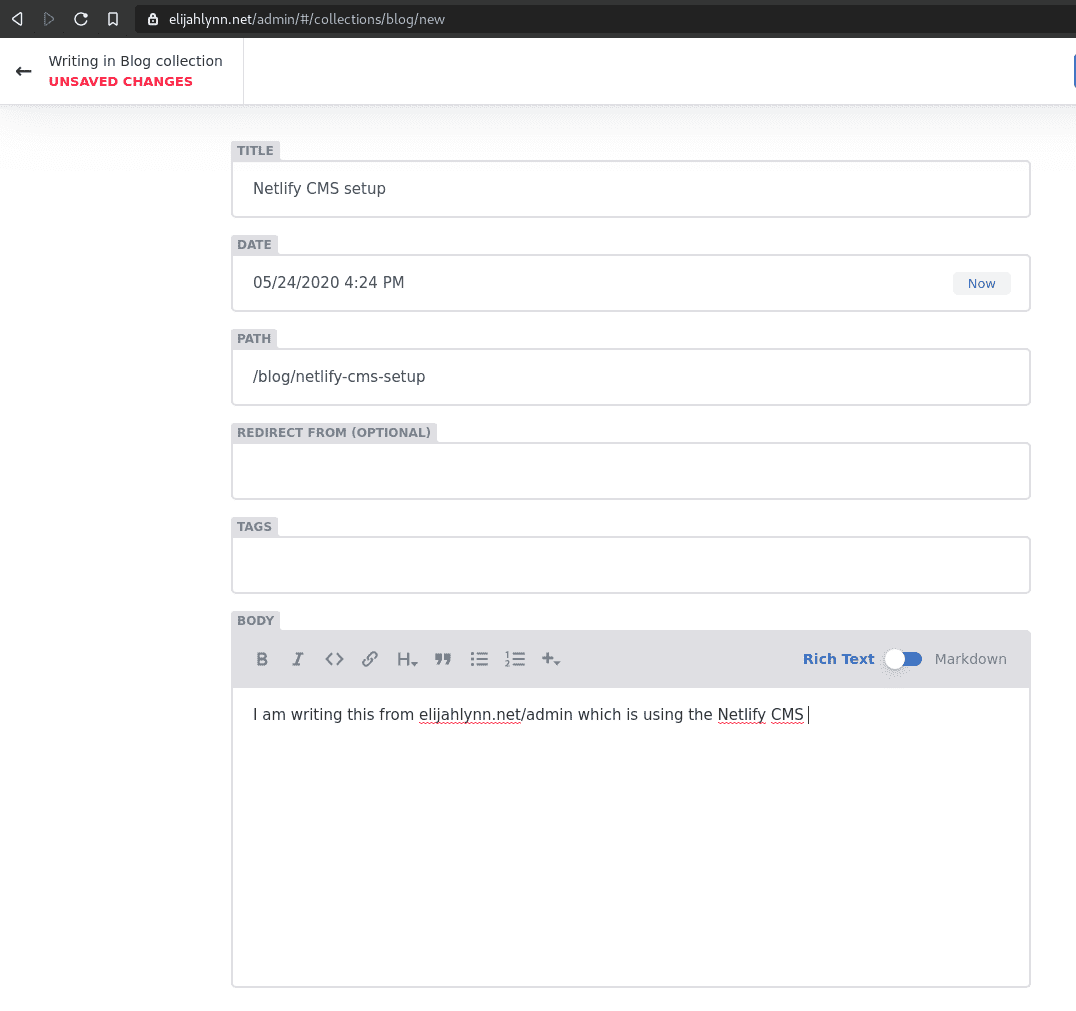Click the browser address bar URL
Image resolution: width=1076 pixels, height=1011 pixels.
[306, 19]
